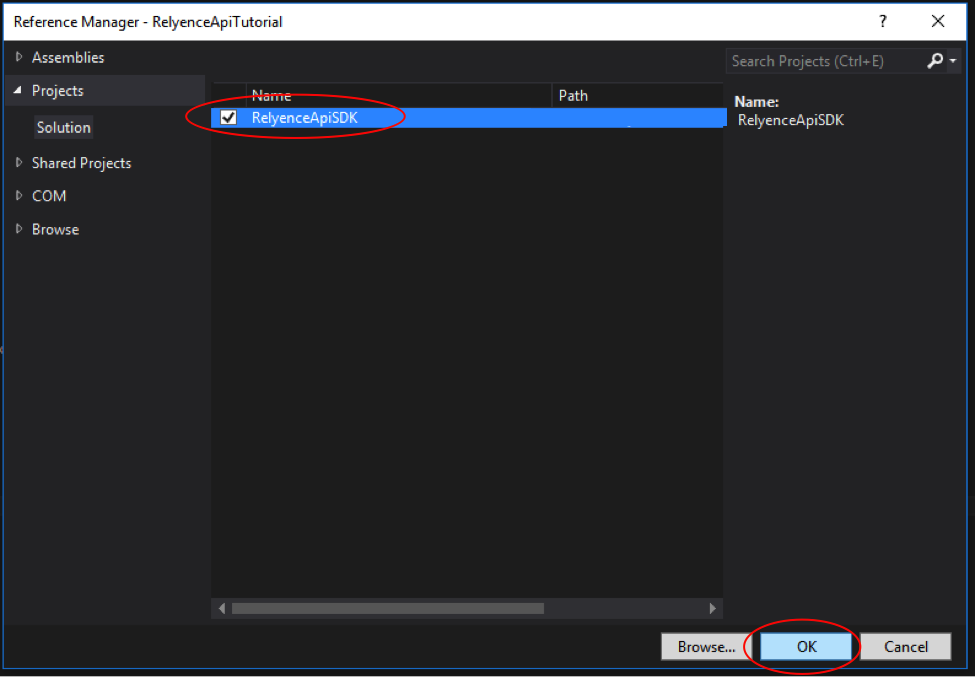Open the Browse... file dialog button
This screenshot has width=975, height=677.
(706, 647)
